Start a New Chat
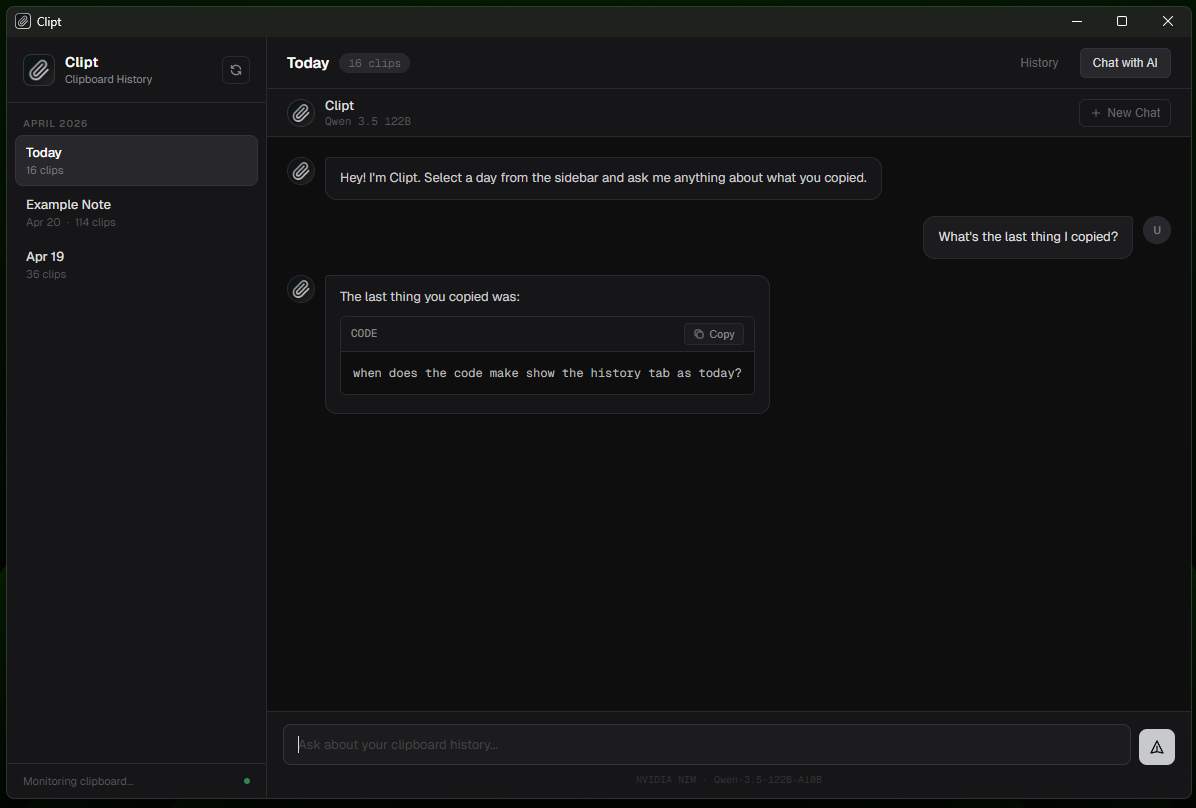The height and width of the screenshot is (808, 1196). 1124,113
